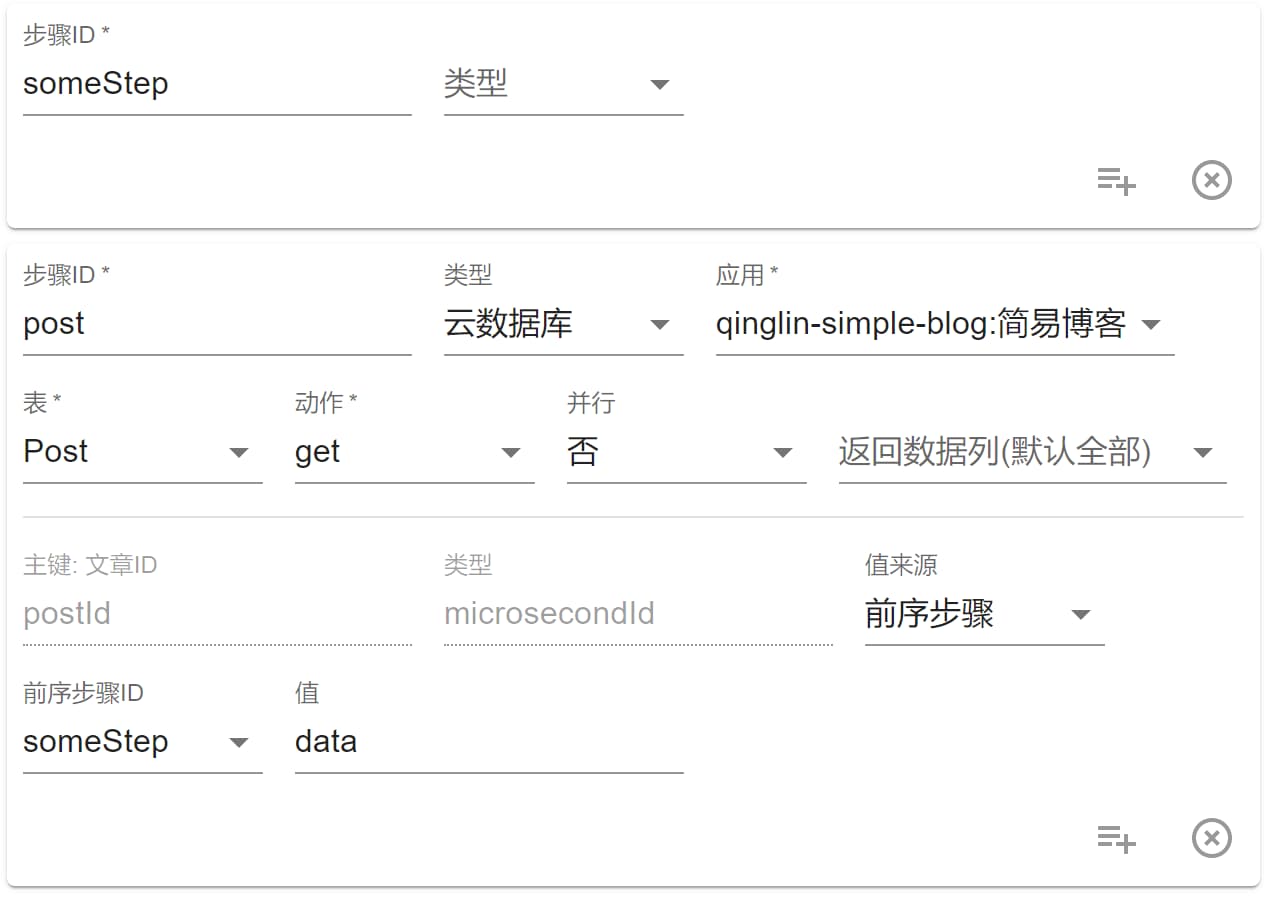The height and width of the screenshot is (900, 1275).
Task: Click the disabled postId primary key field
Action: point(217,615)
